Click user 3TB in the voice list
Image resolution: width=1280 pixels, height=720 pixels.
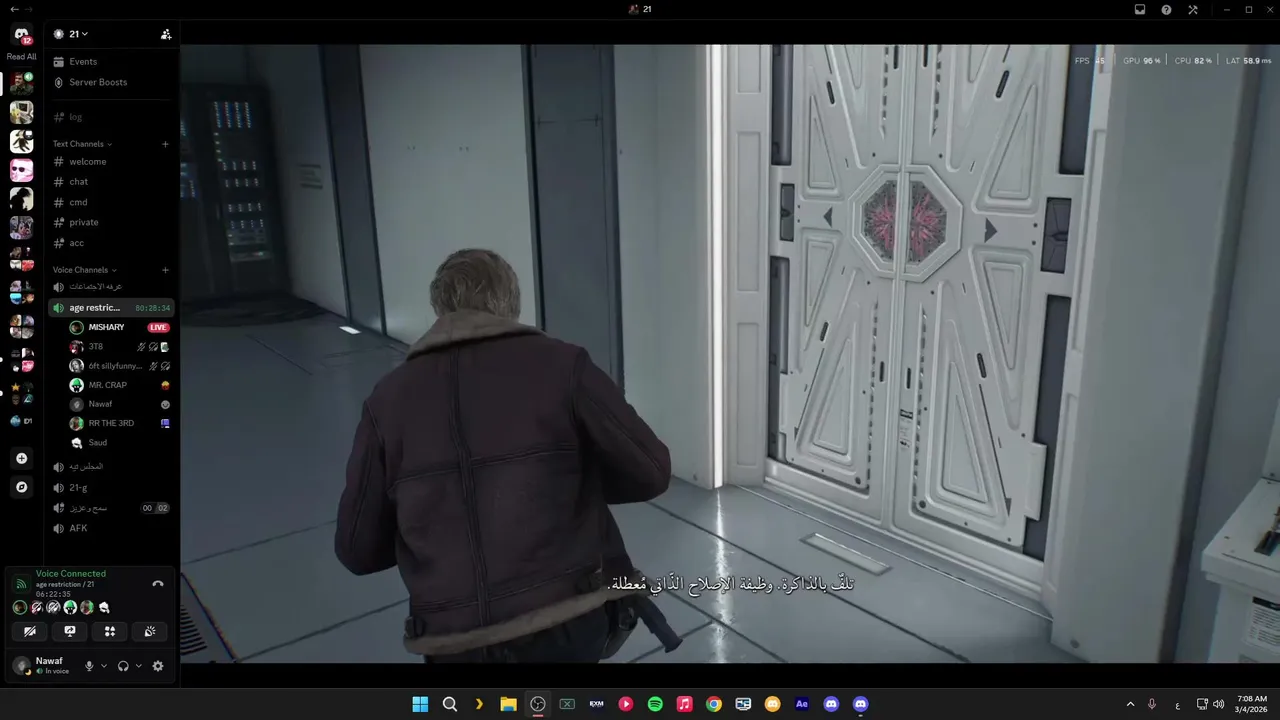[x=118, y=347]
